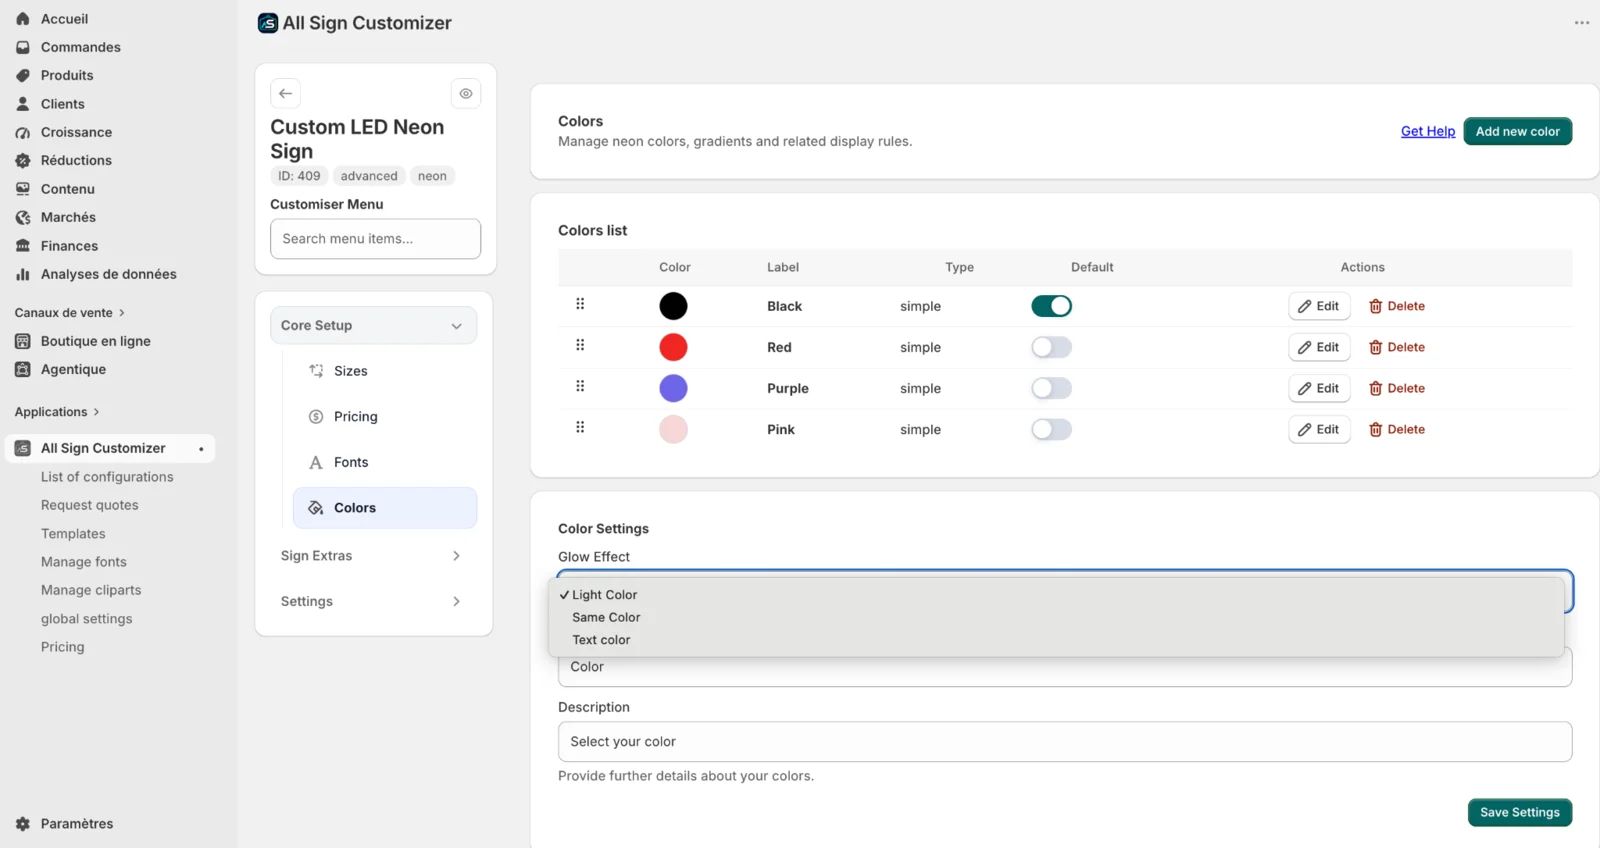
Task: Enable the default toggle for Red
Action: (1052, 347)
